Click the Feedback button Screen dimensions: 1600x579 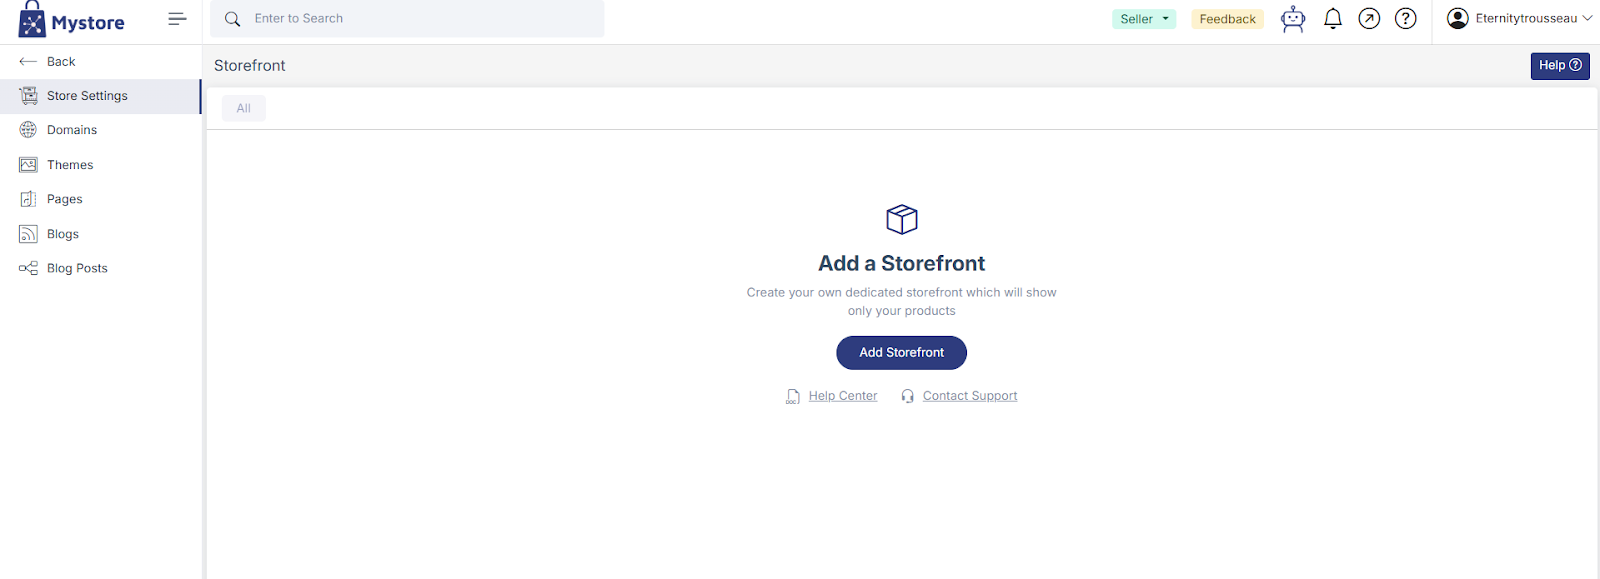point(1227,19)
